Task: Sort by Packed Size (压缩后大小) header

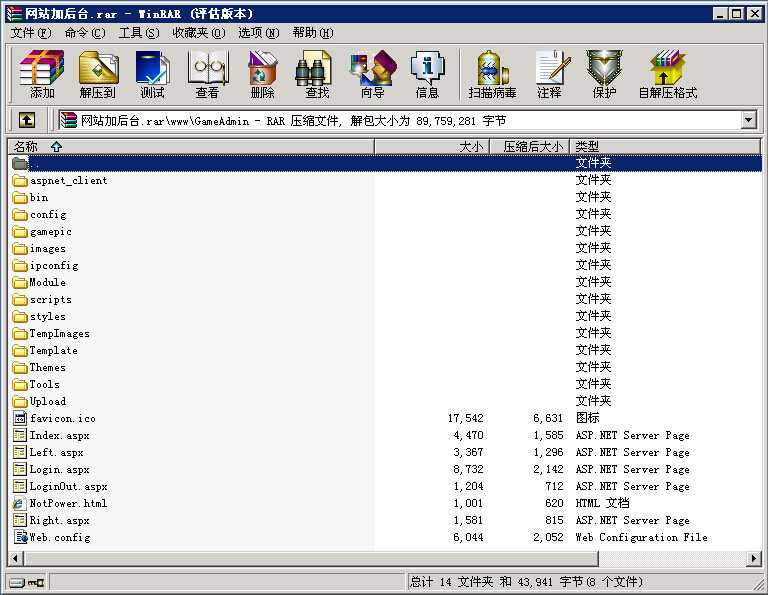Action: pyautogui.click(x=529, y=146)
